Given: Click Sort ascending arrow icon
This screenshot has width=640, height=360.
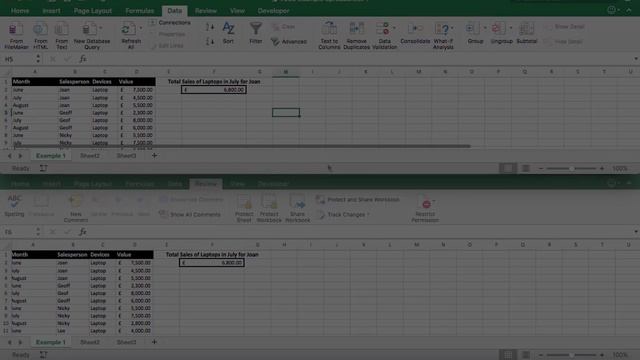Looking at the screenshot, I should pos(209,27).
